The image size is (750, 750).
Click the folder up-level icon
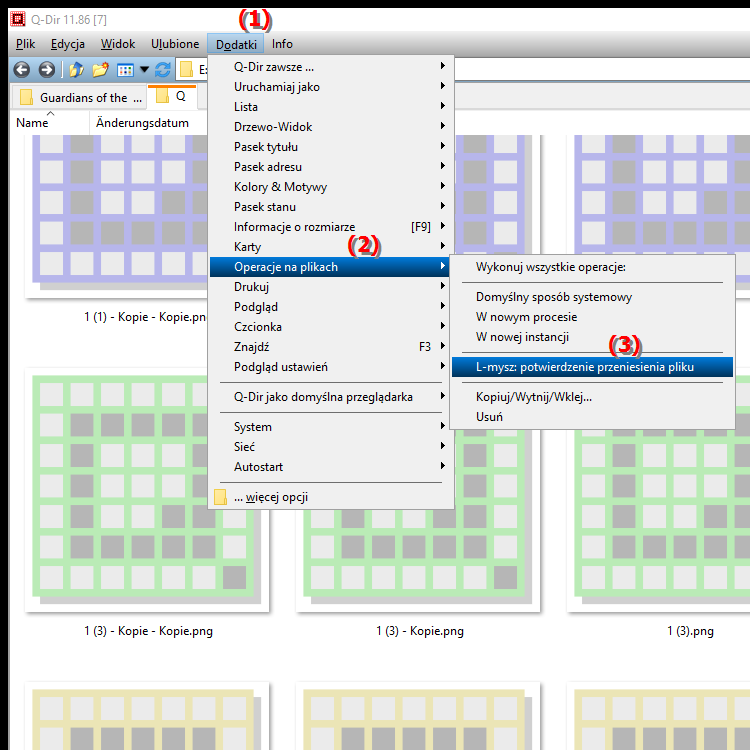[x=76, y=70]
